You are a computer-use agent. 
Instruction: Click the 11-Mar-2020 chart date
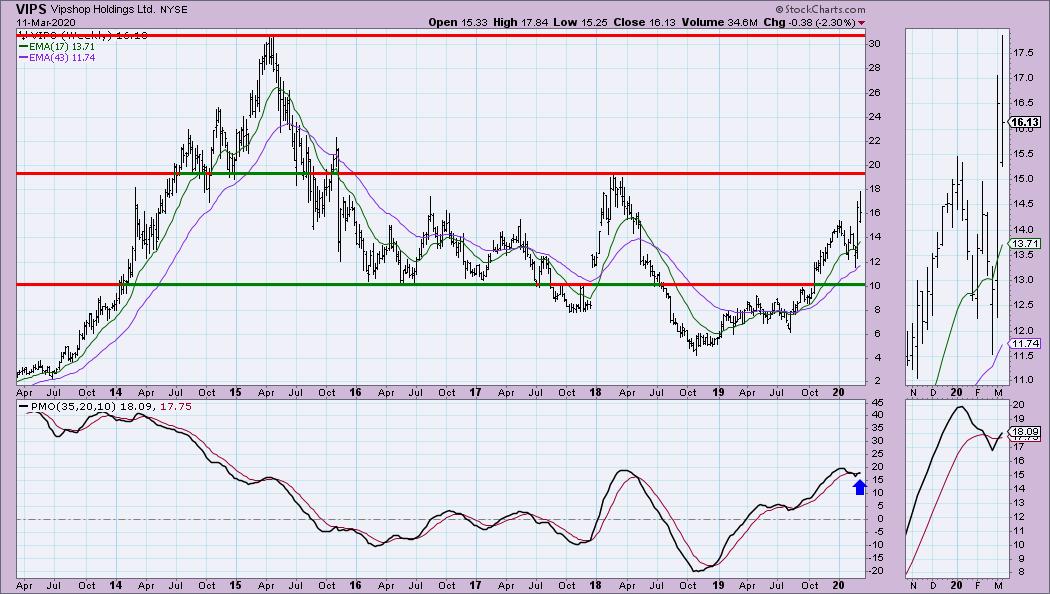47,23
